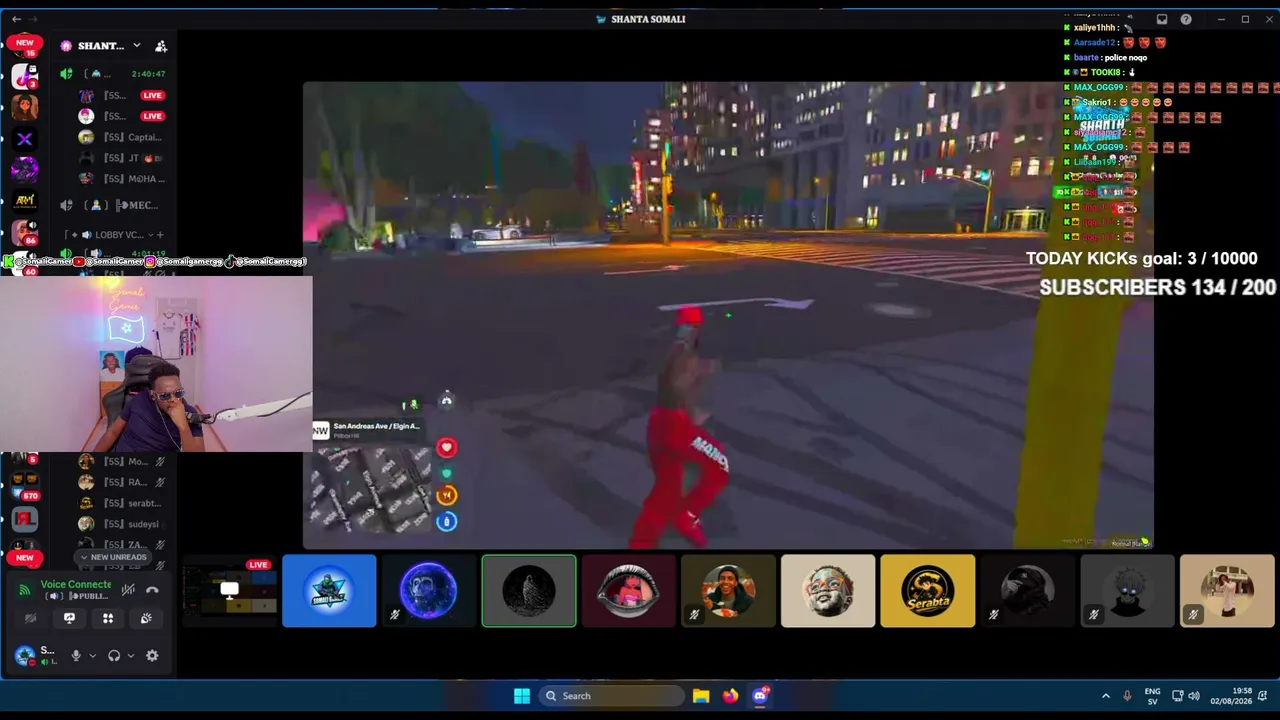1280x720 pixels.
Task: Open the purple character server icon
Action: click(x=25, y=170)
